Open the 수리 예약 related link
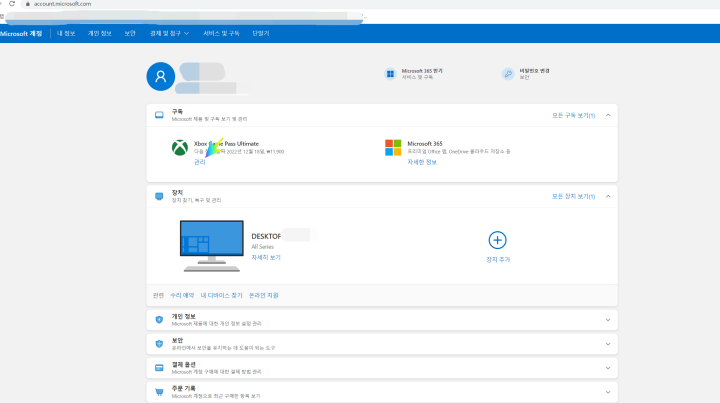Image resolution: width=720 pixels, height=403 pixels. click(x=182, y=295)
